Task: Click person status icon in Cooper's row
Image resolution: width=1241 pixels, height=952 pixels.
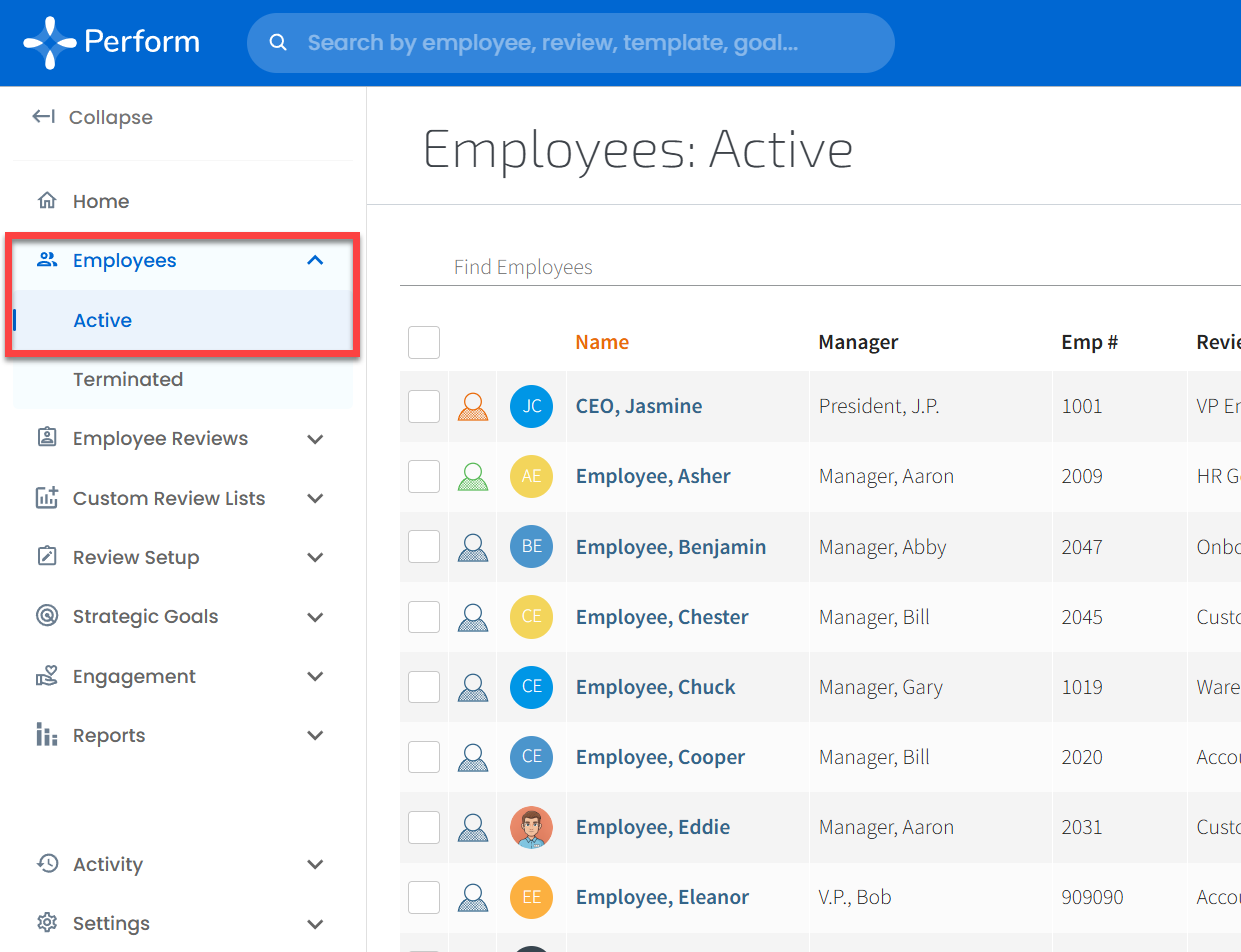Action: pos(473,757)
